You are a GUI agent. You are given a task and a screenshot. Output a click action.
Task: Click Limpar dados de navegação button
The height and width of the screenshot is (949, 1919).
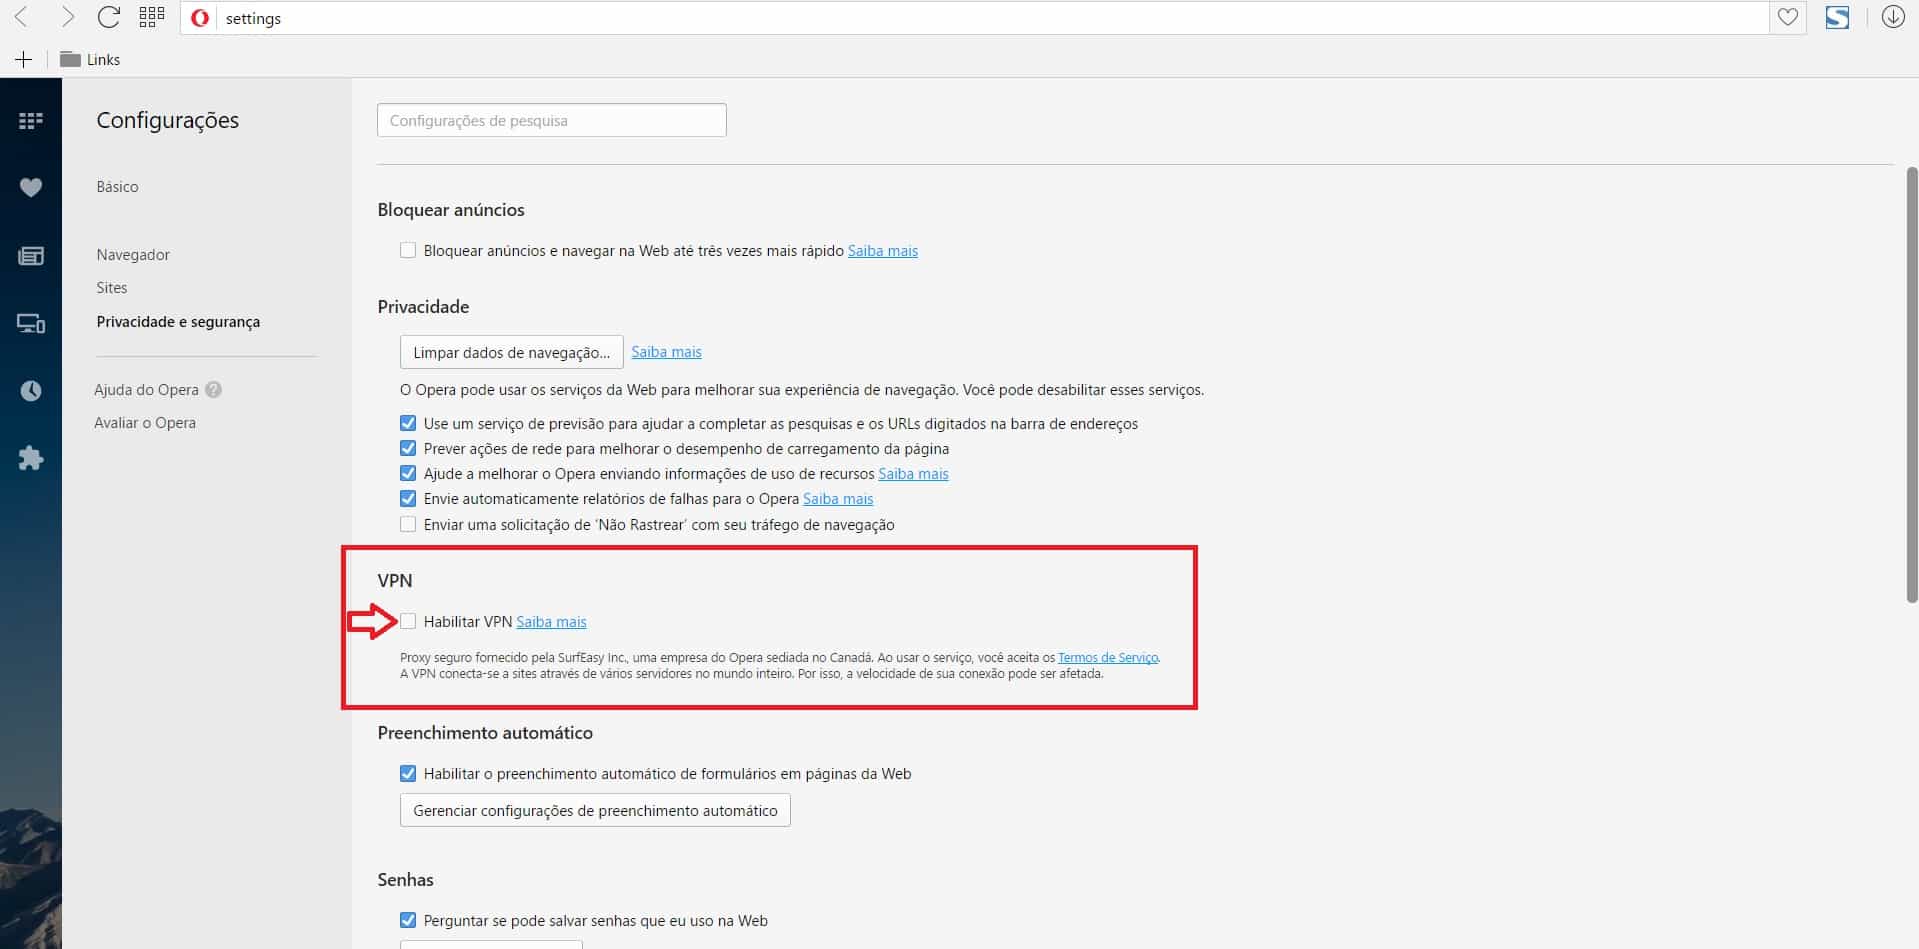pyautogui.click(x=511, y=352)
